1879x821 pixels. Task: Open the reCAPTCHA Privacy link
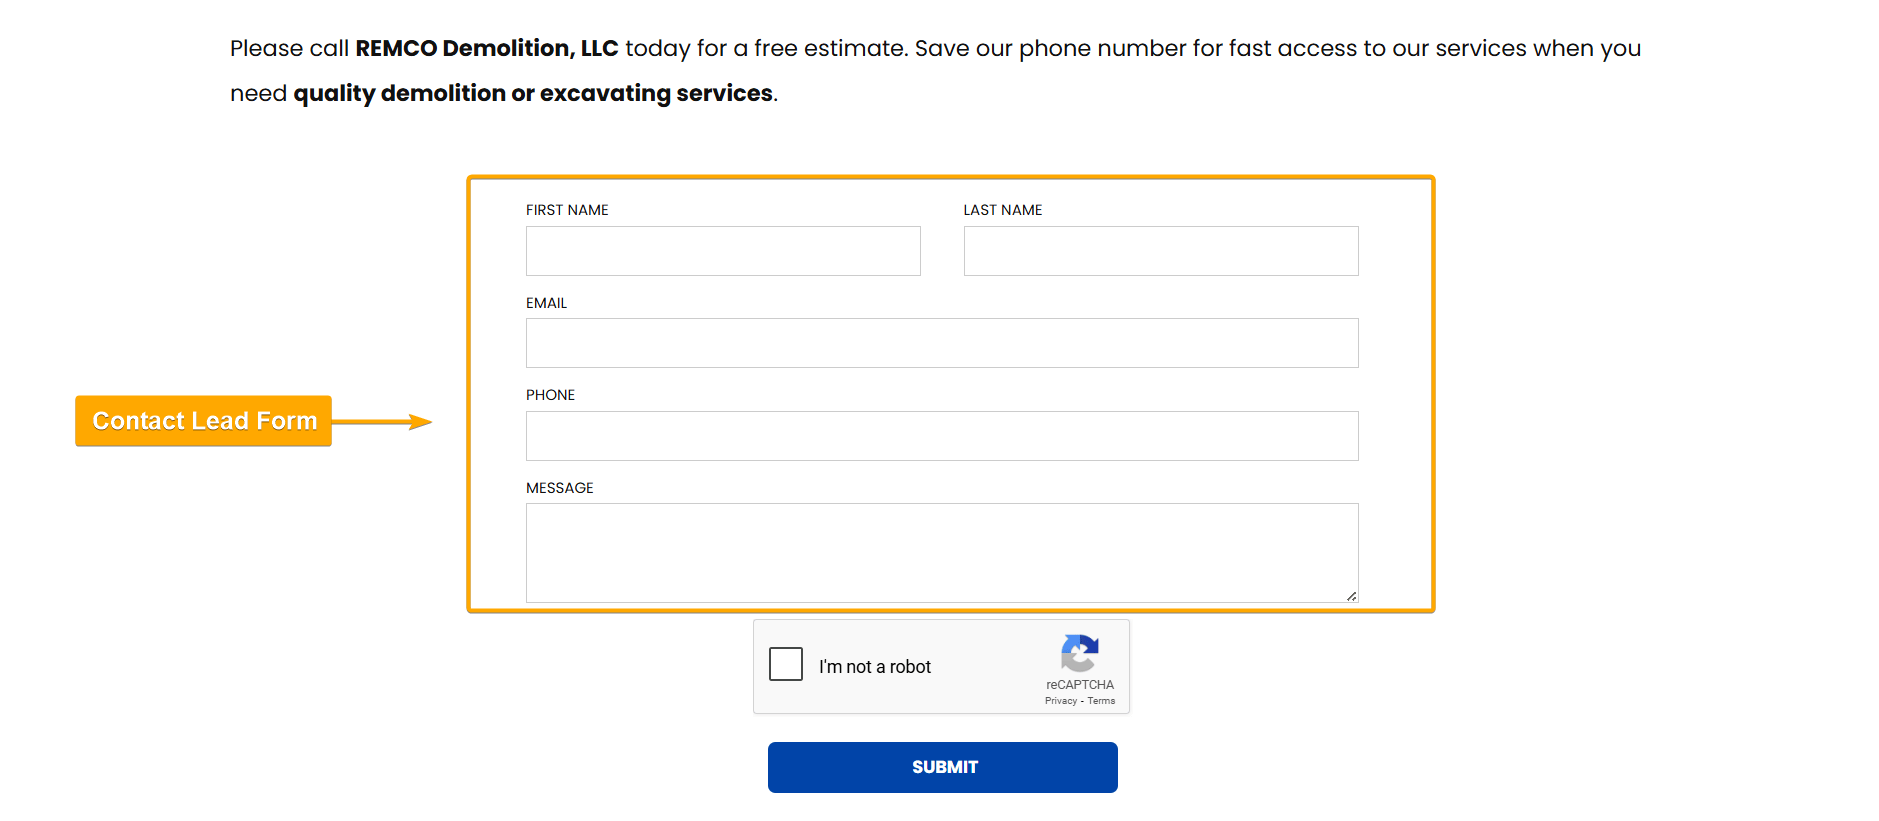coord(1060,700)
